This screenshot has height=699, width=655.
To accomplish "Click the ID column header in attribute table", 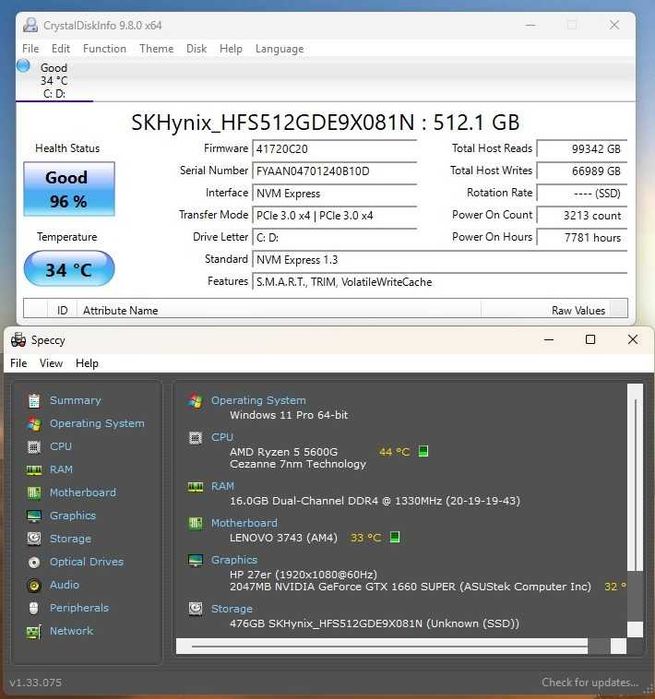I will tap(62, 309).
